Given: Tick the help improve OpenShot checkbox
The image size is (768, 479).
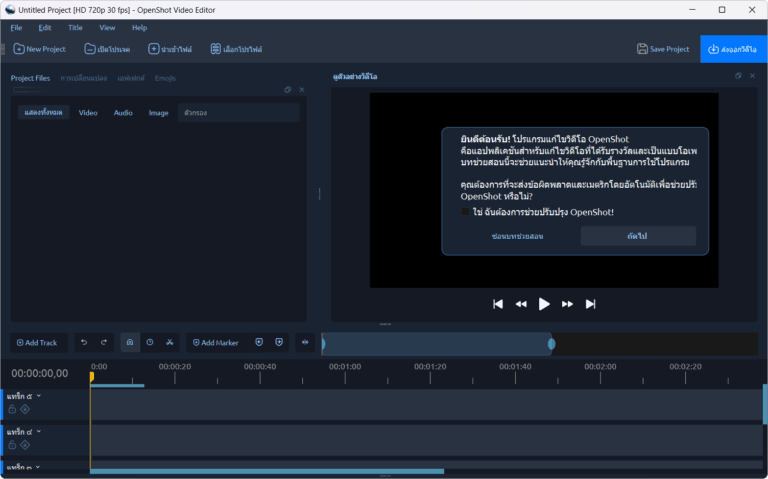Looking at the screenshot, I should [x=465, y=212].
